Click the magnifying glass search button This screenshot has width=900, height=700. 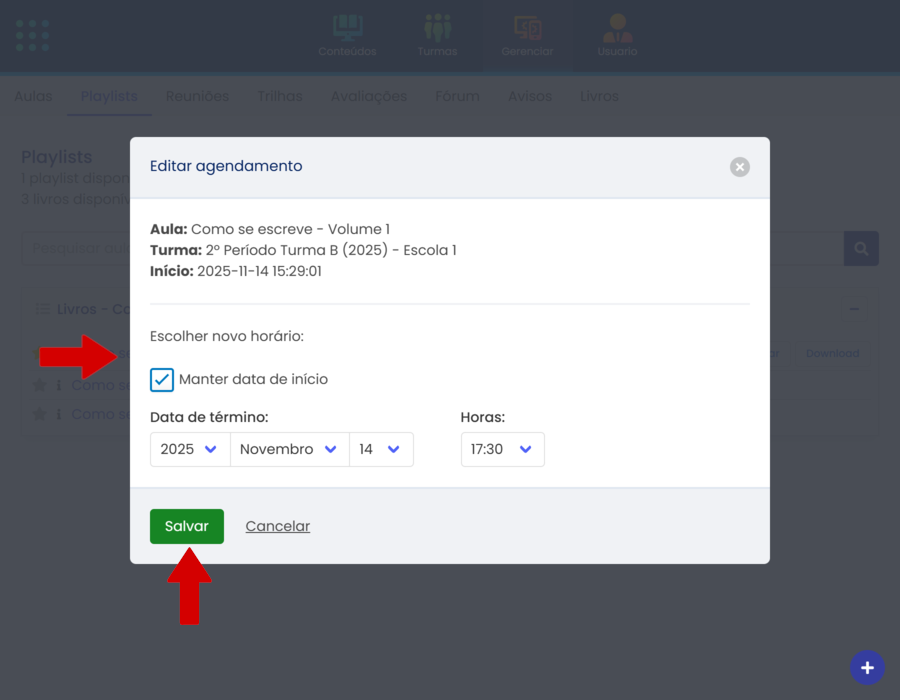(861, 248)
